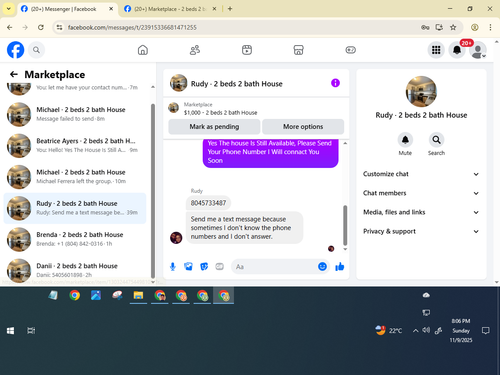
Task: Open Beatrice Ayers conversation
Action: click(x=75, y=145)
